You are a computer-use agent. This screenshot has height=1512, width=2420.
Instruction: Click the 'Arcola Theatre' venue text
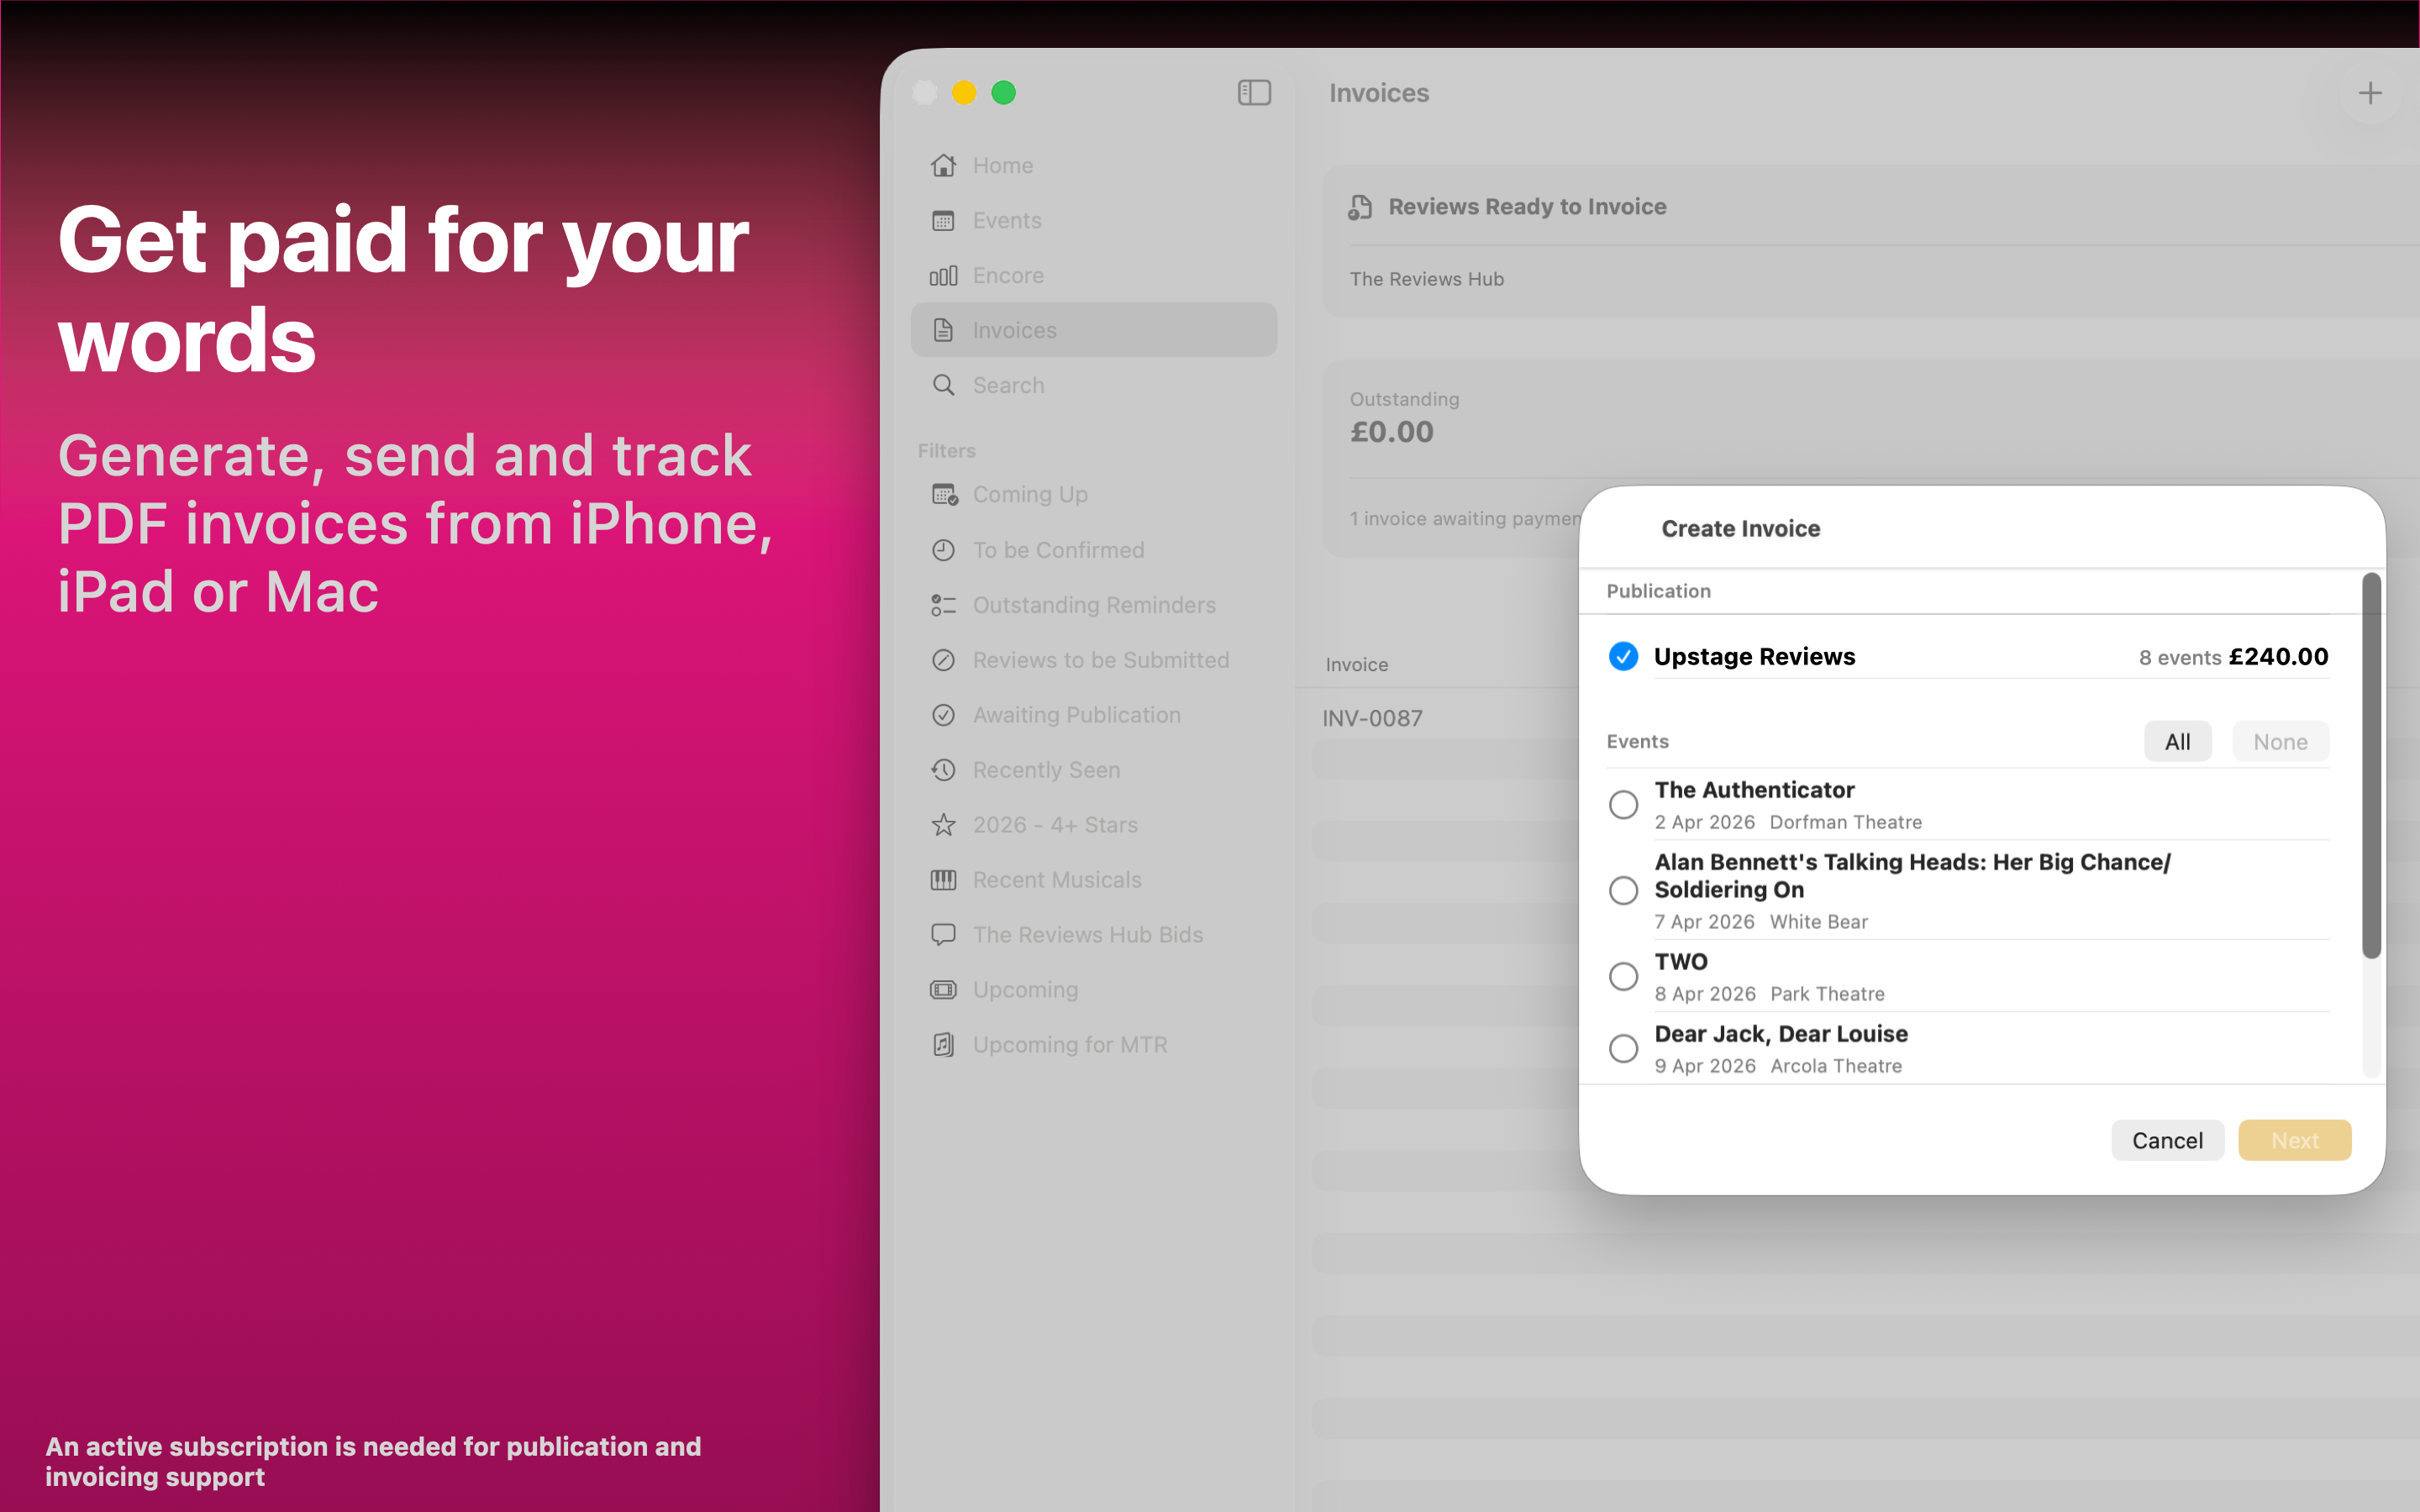coord(1836,1066)
